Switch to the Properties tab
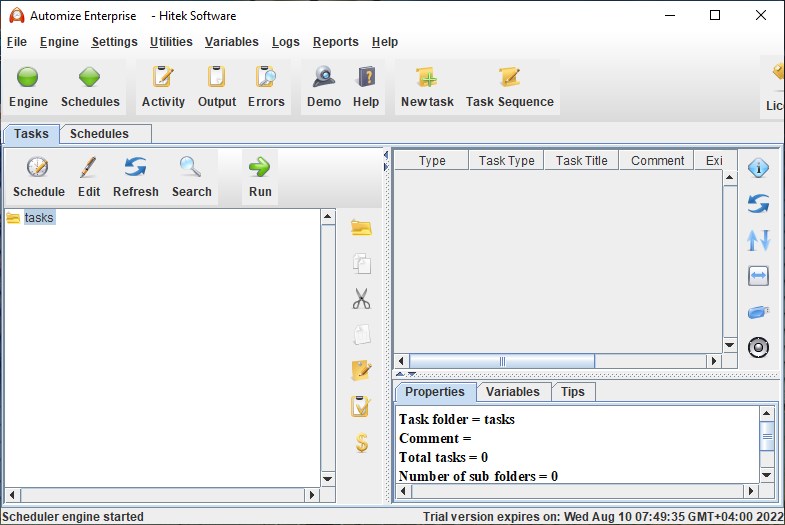Image resolution: width=785 pixels, height=525 pixels. (435, 392)
